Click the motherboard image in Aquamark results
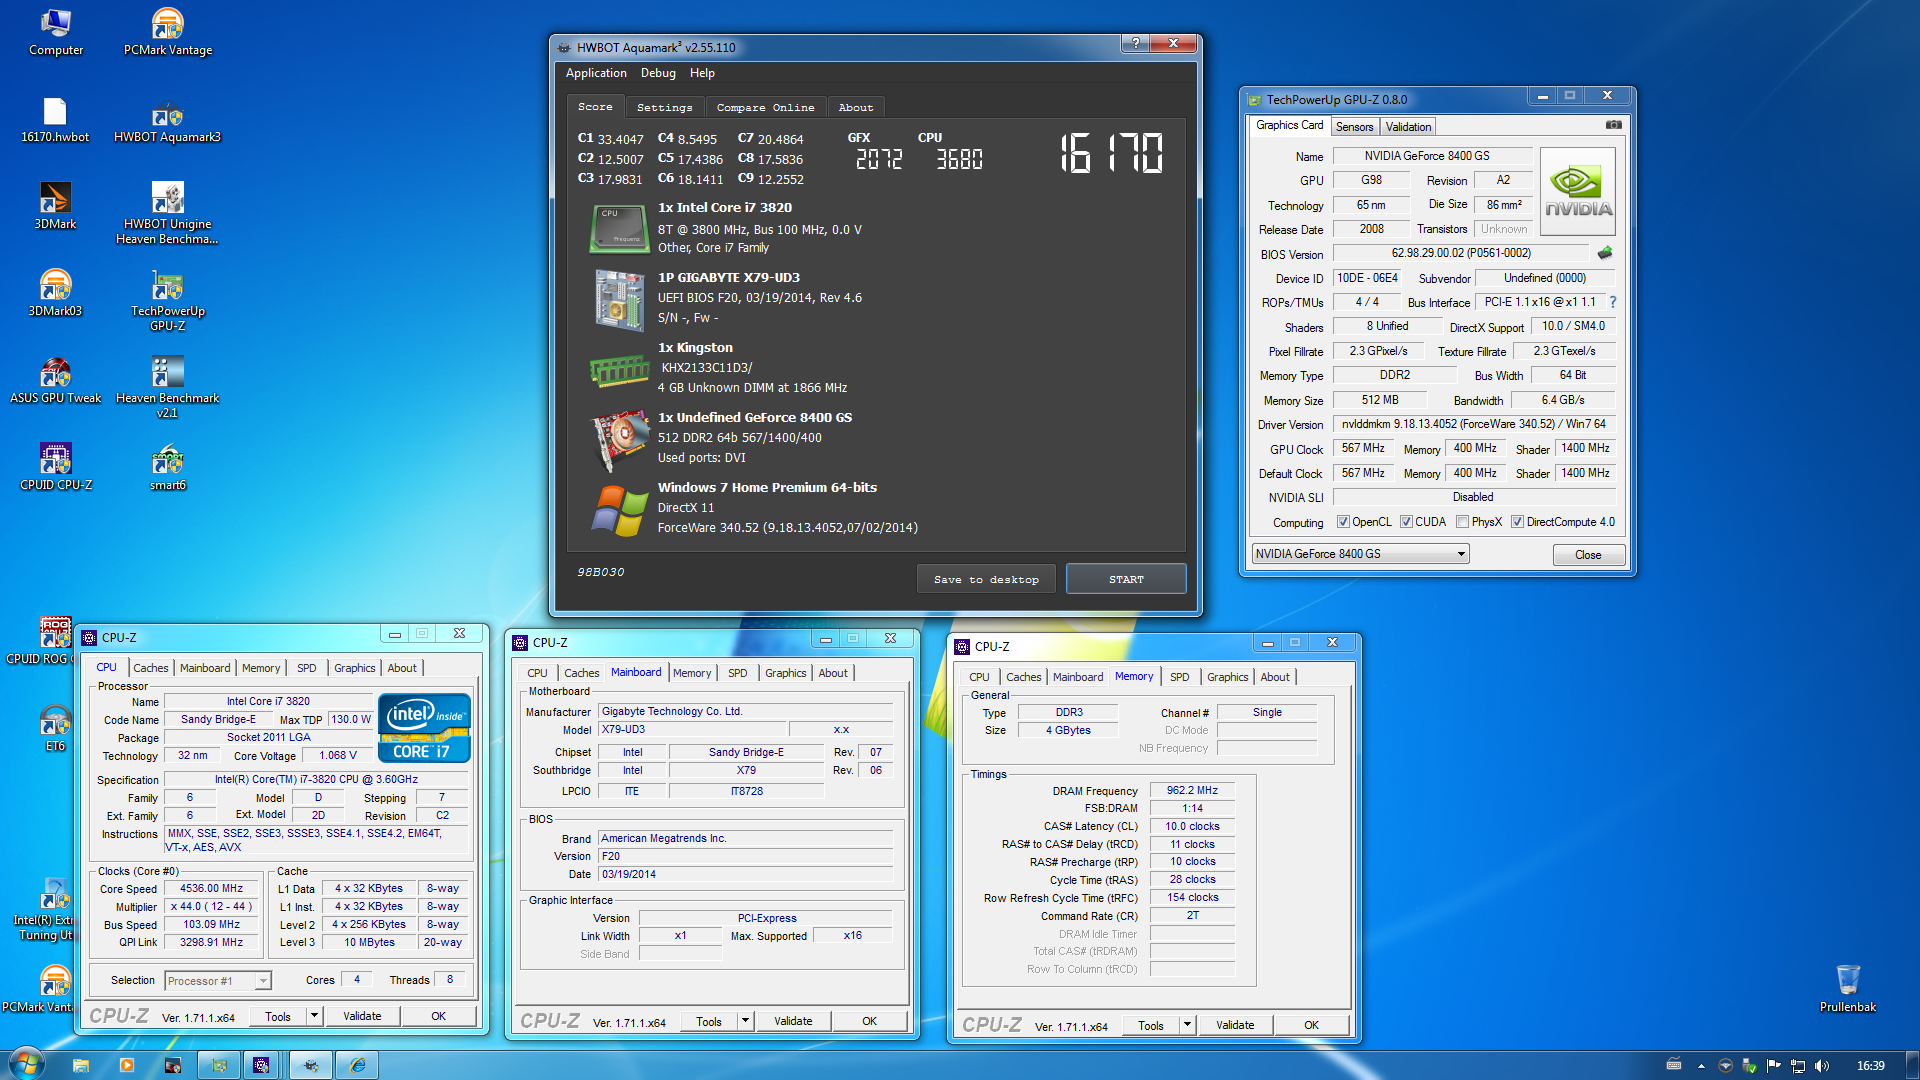 [x=619, y=299]
